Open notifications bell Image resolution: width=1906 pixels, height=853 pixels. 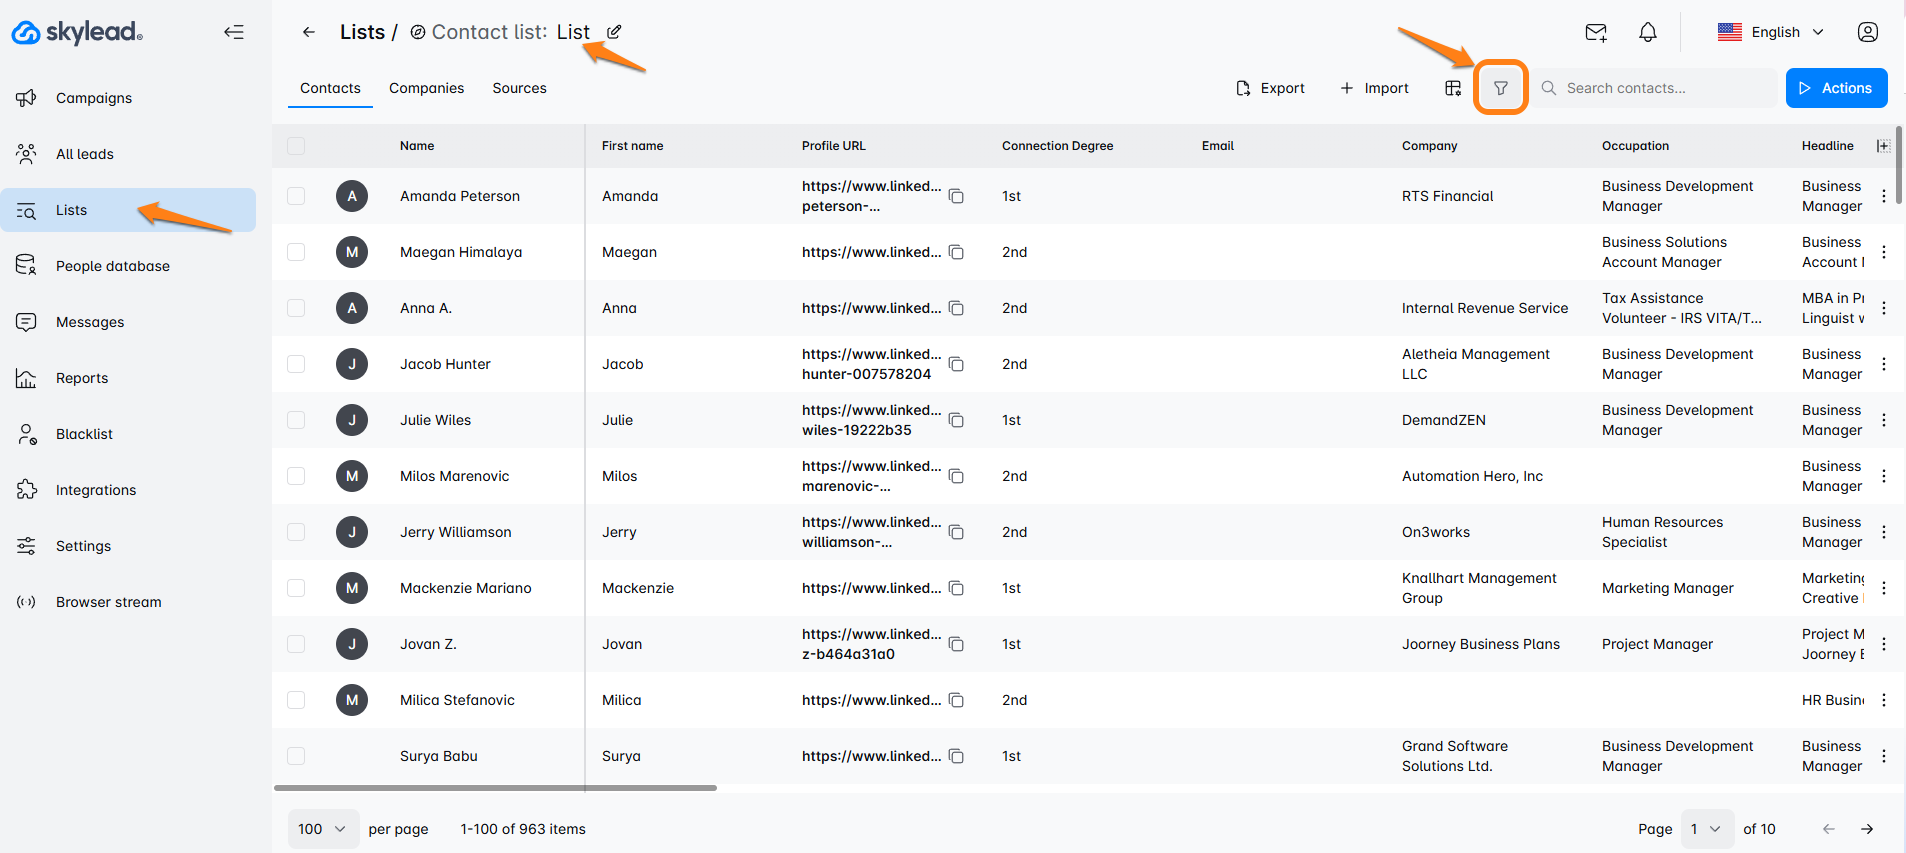click(1648, 32)
